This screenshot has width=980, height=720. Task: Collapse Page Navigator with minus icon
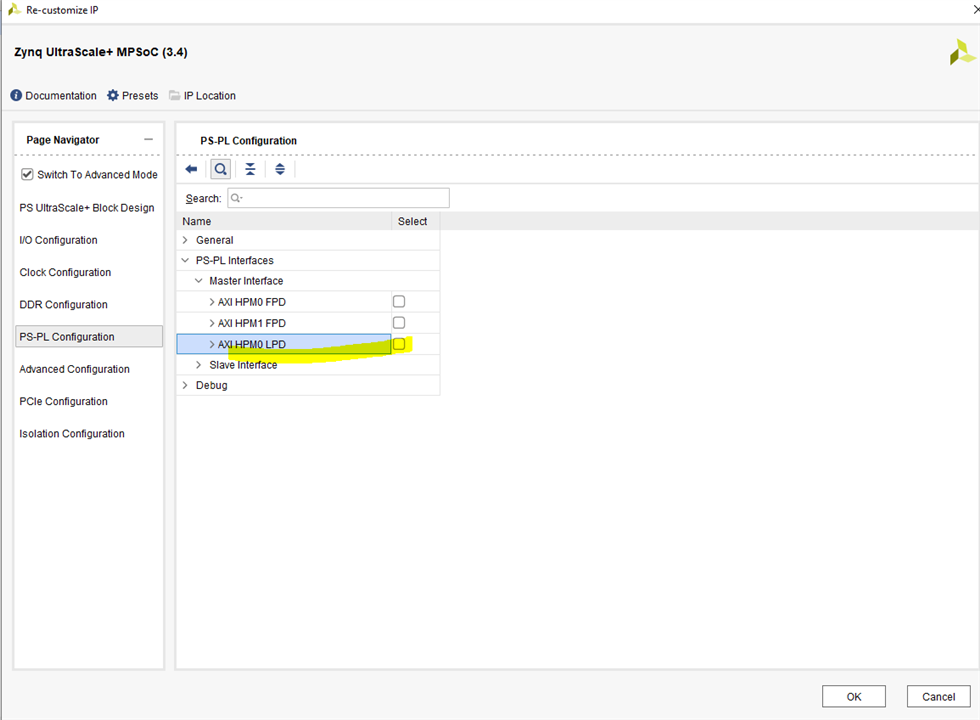[149, 140]
